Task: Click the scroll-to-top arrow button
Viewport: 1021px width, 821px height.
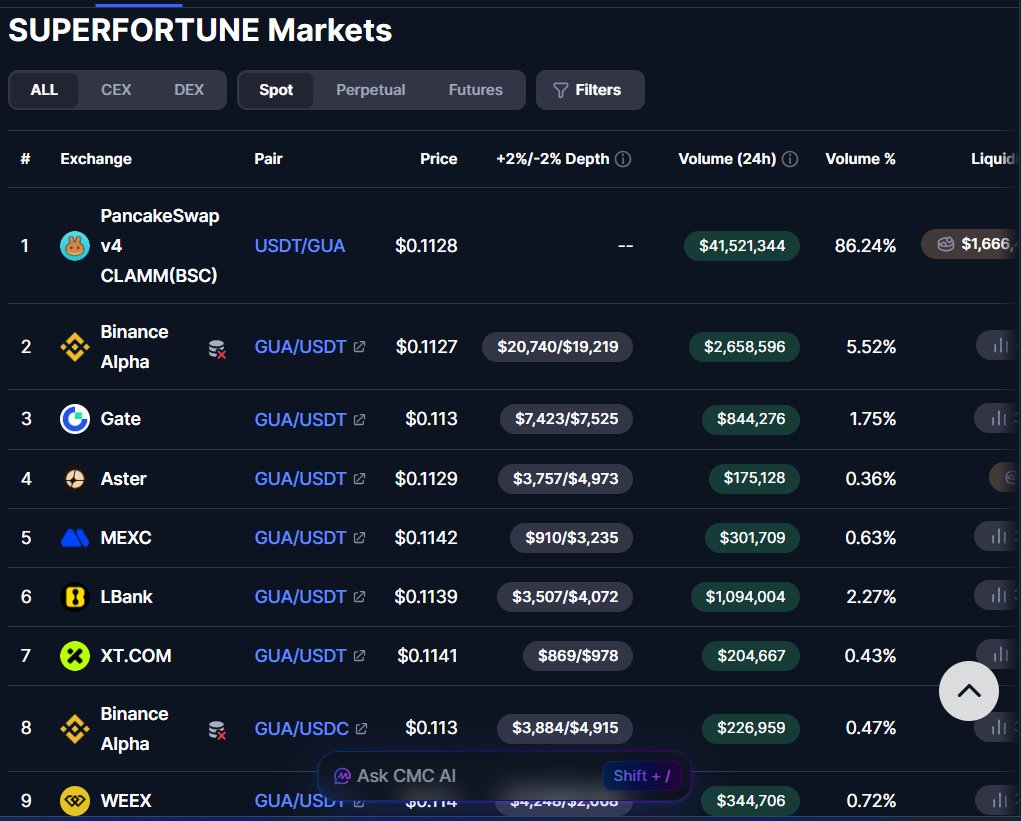Action: click(x=968, y=691)
